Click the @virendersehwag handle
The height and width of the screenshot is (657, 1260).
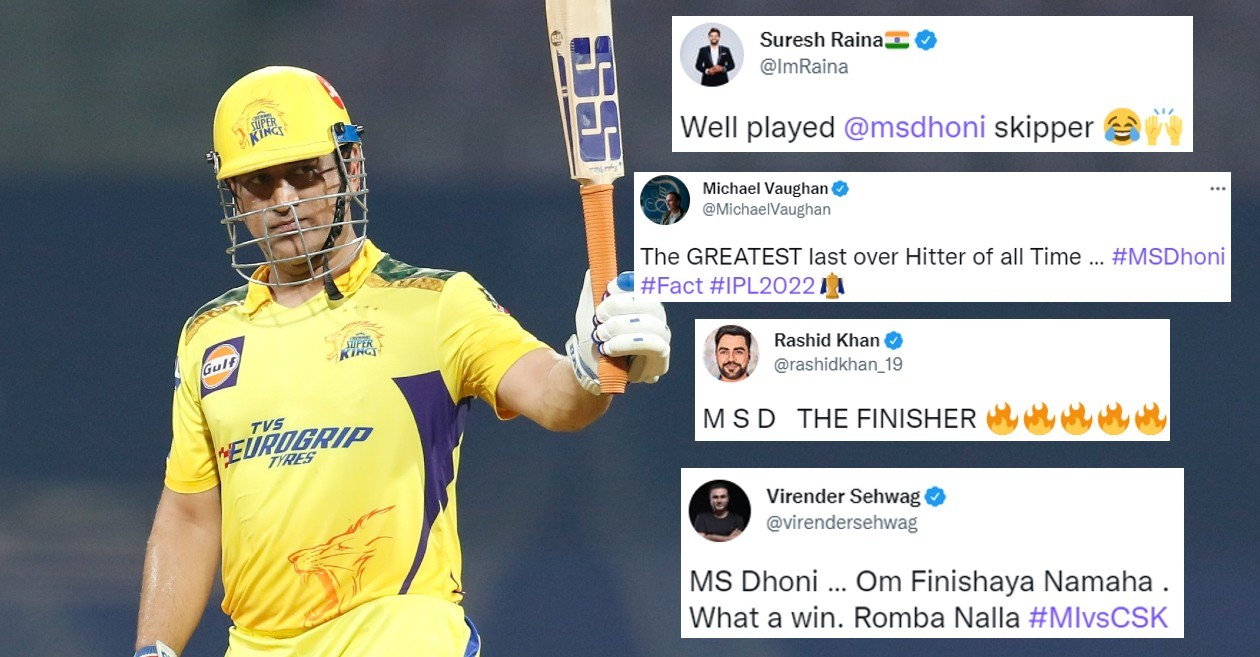pos(842,522)
